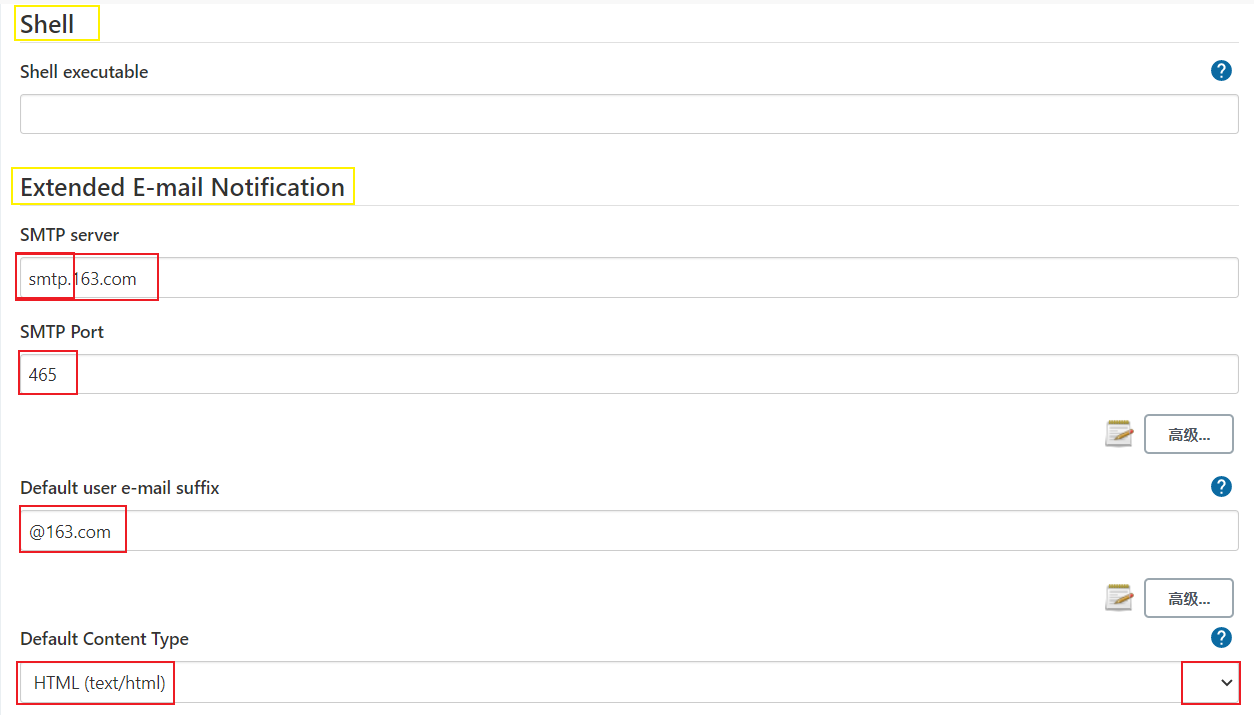Click 高级 button below SMTP Port
1254x715 pixels.
(1188, 434)
